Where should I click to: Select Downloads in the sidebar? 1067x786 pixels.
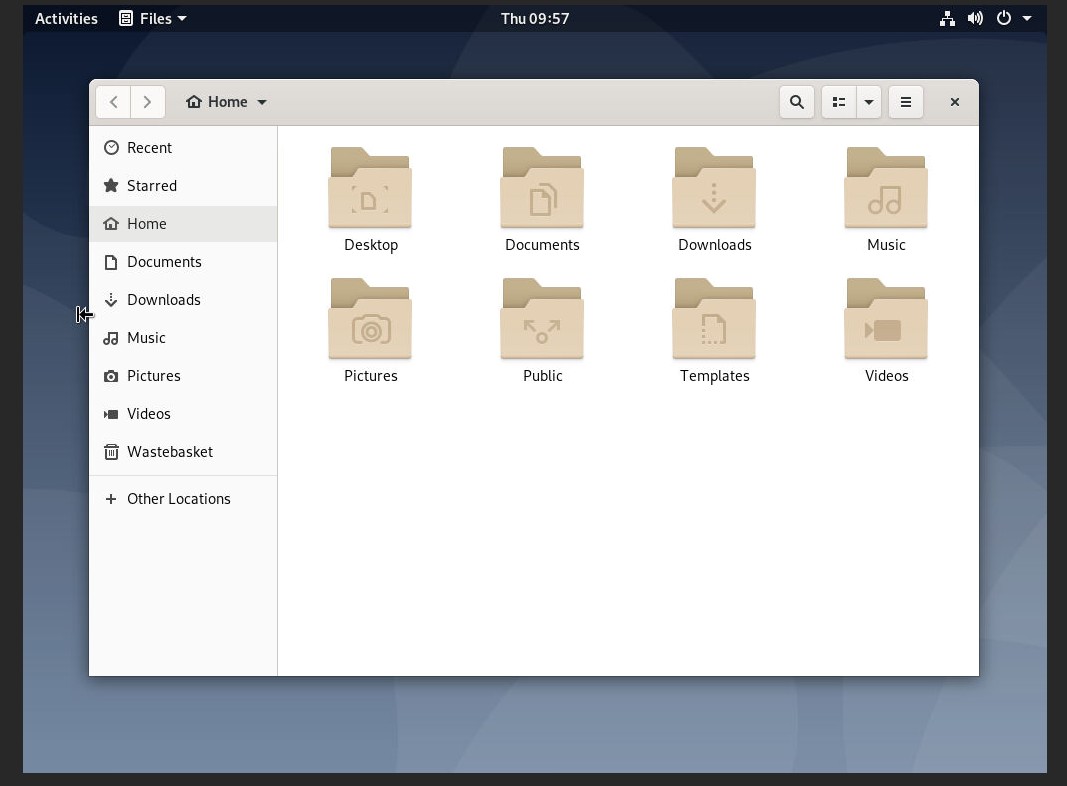183,300
